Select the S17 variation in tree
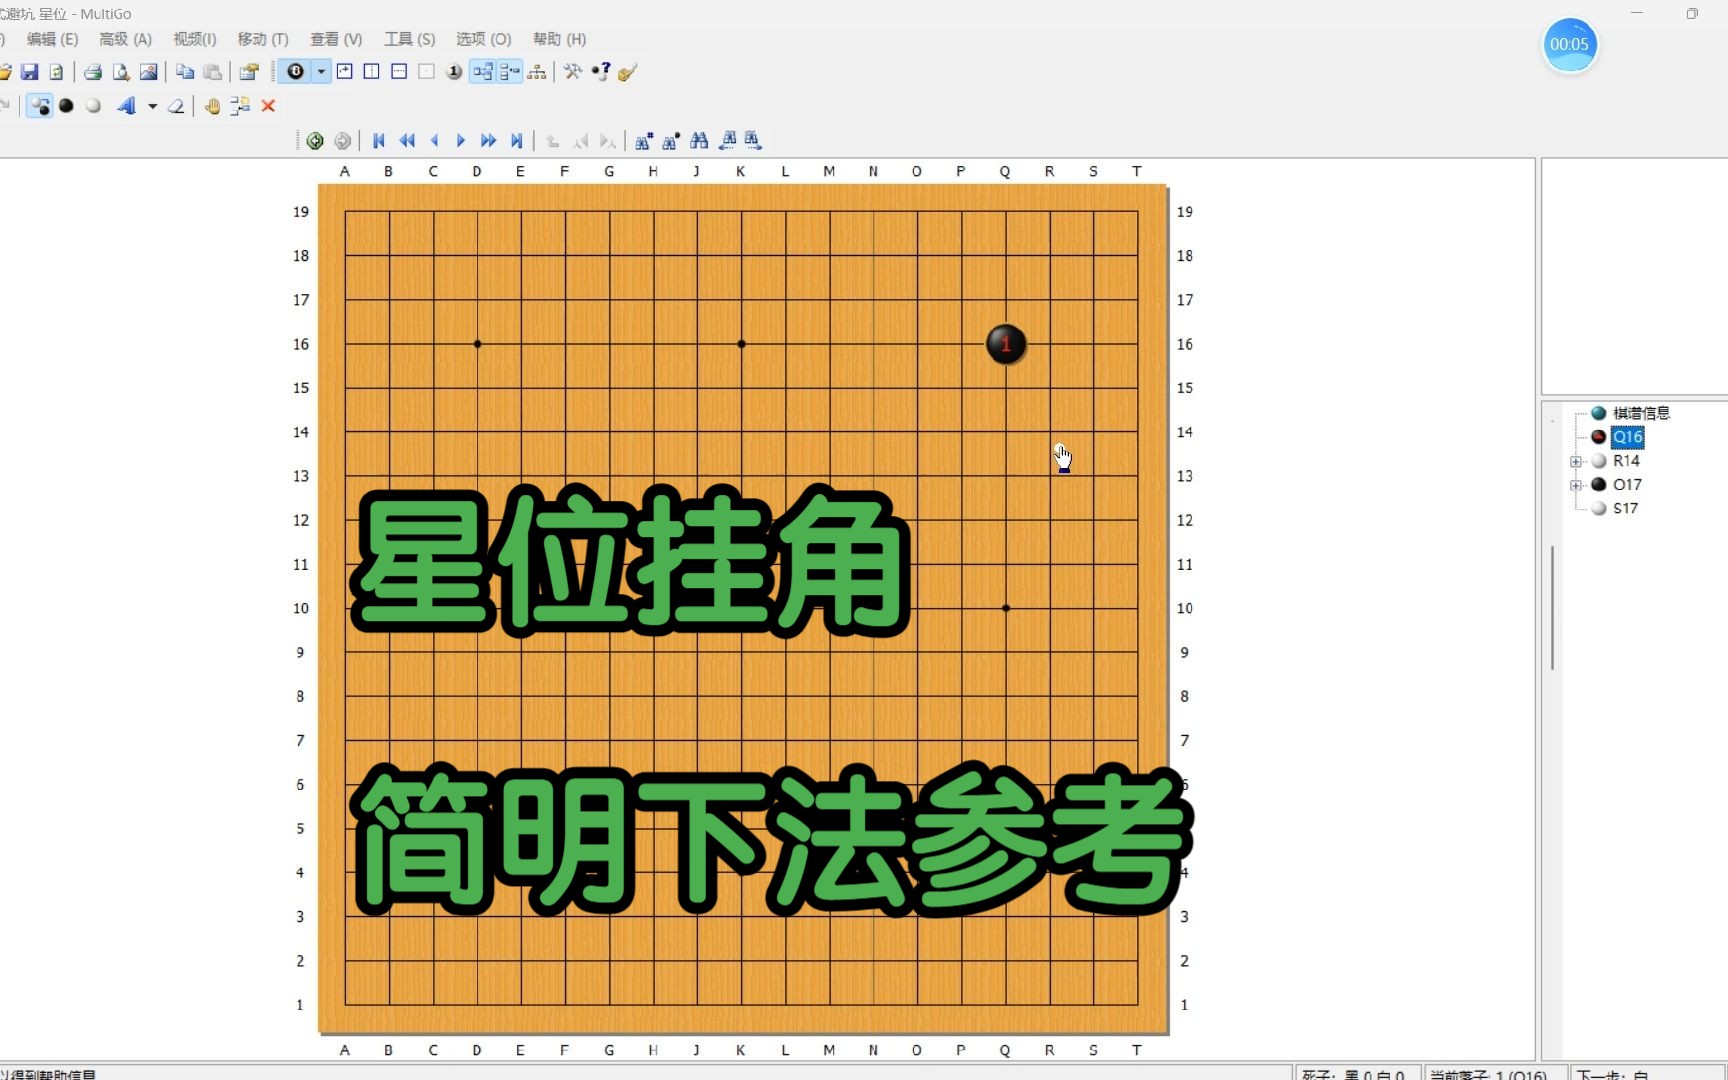Screen dimensions: 1728x1080 point(1625,508)
